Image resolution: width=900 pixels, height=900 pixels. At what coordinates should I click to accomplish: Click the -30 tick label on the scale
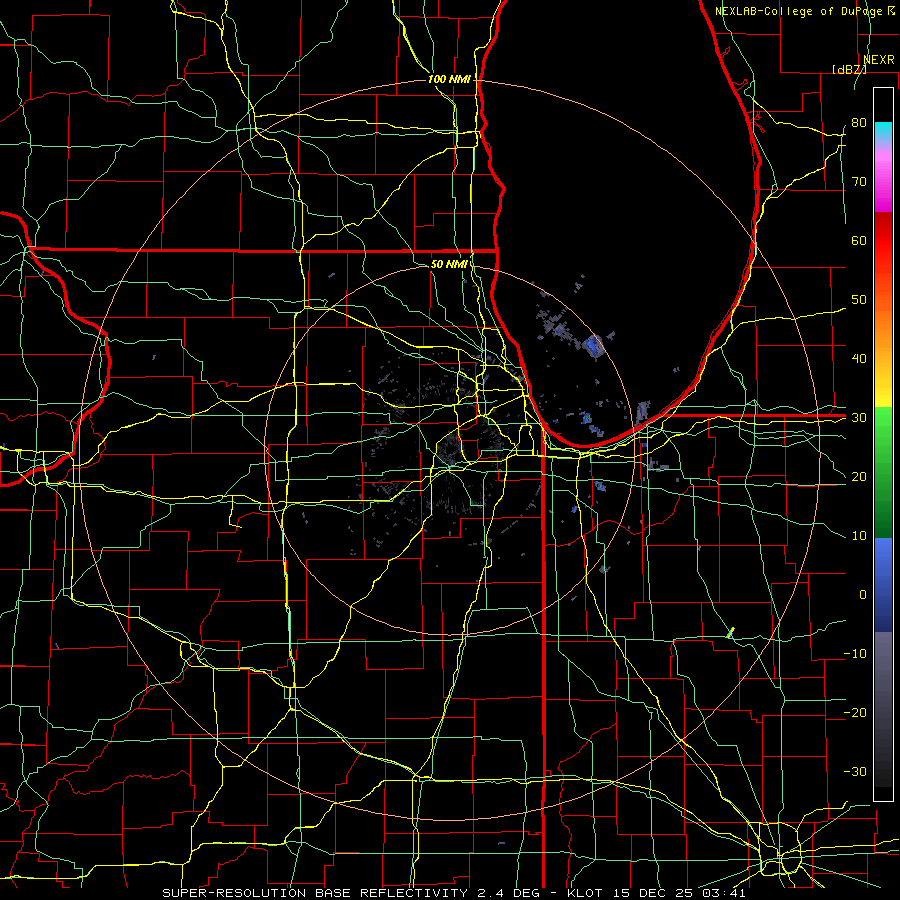pos(855,771)
